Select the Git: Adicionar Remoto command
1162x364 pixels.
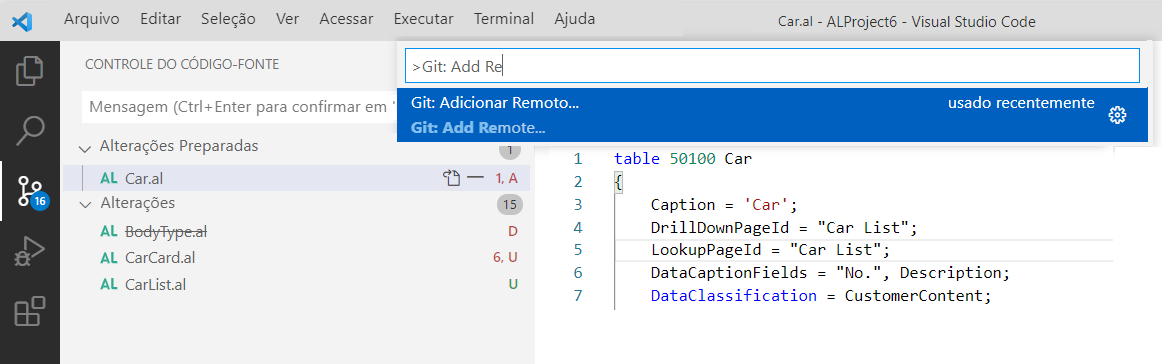point(772,115)
